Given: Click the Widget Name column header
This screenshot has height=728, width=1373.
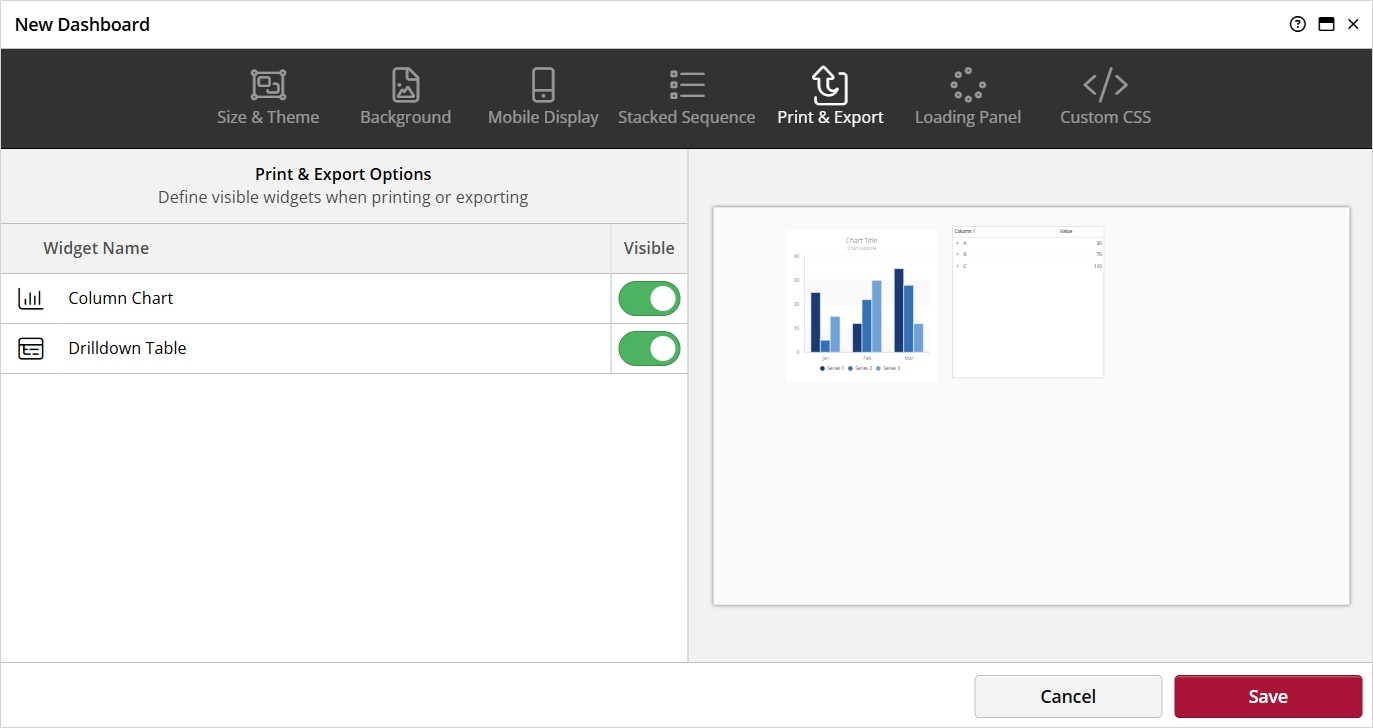Looking at the screenshot, I should (96, 248).
